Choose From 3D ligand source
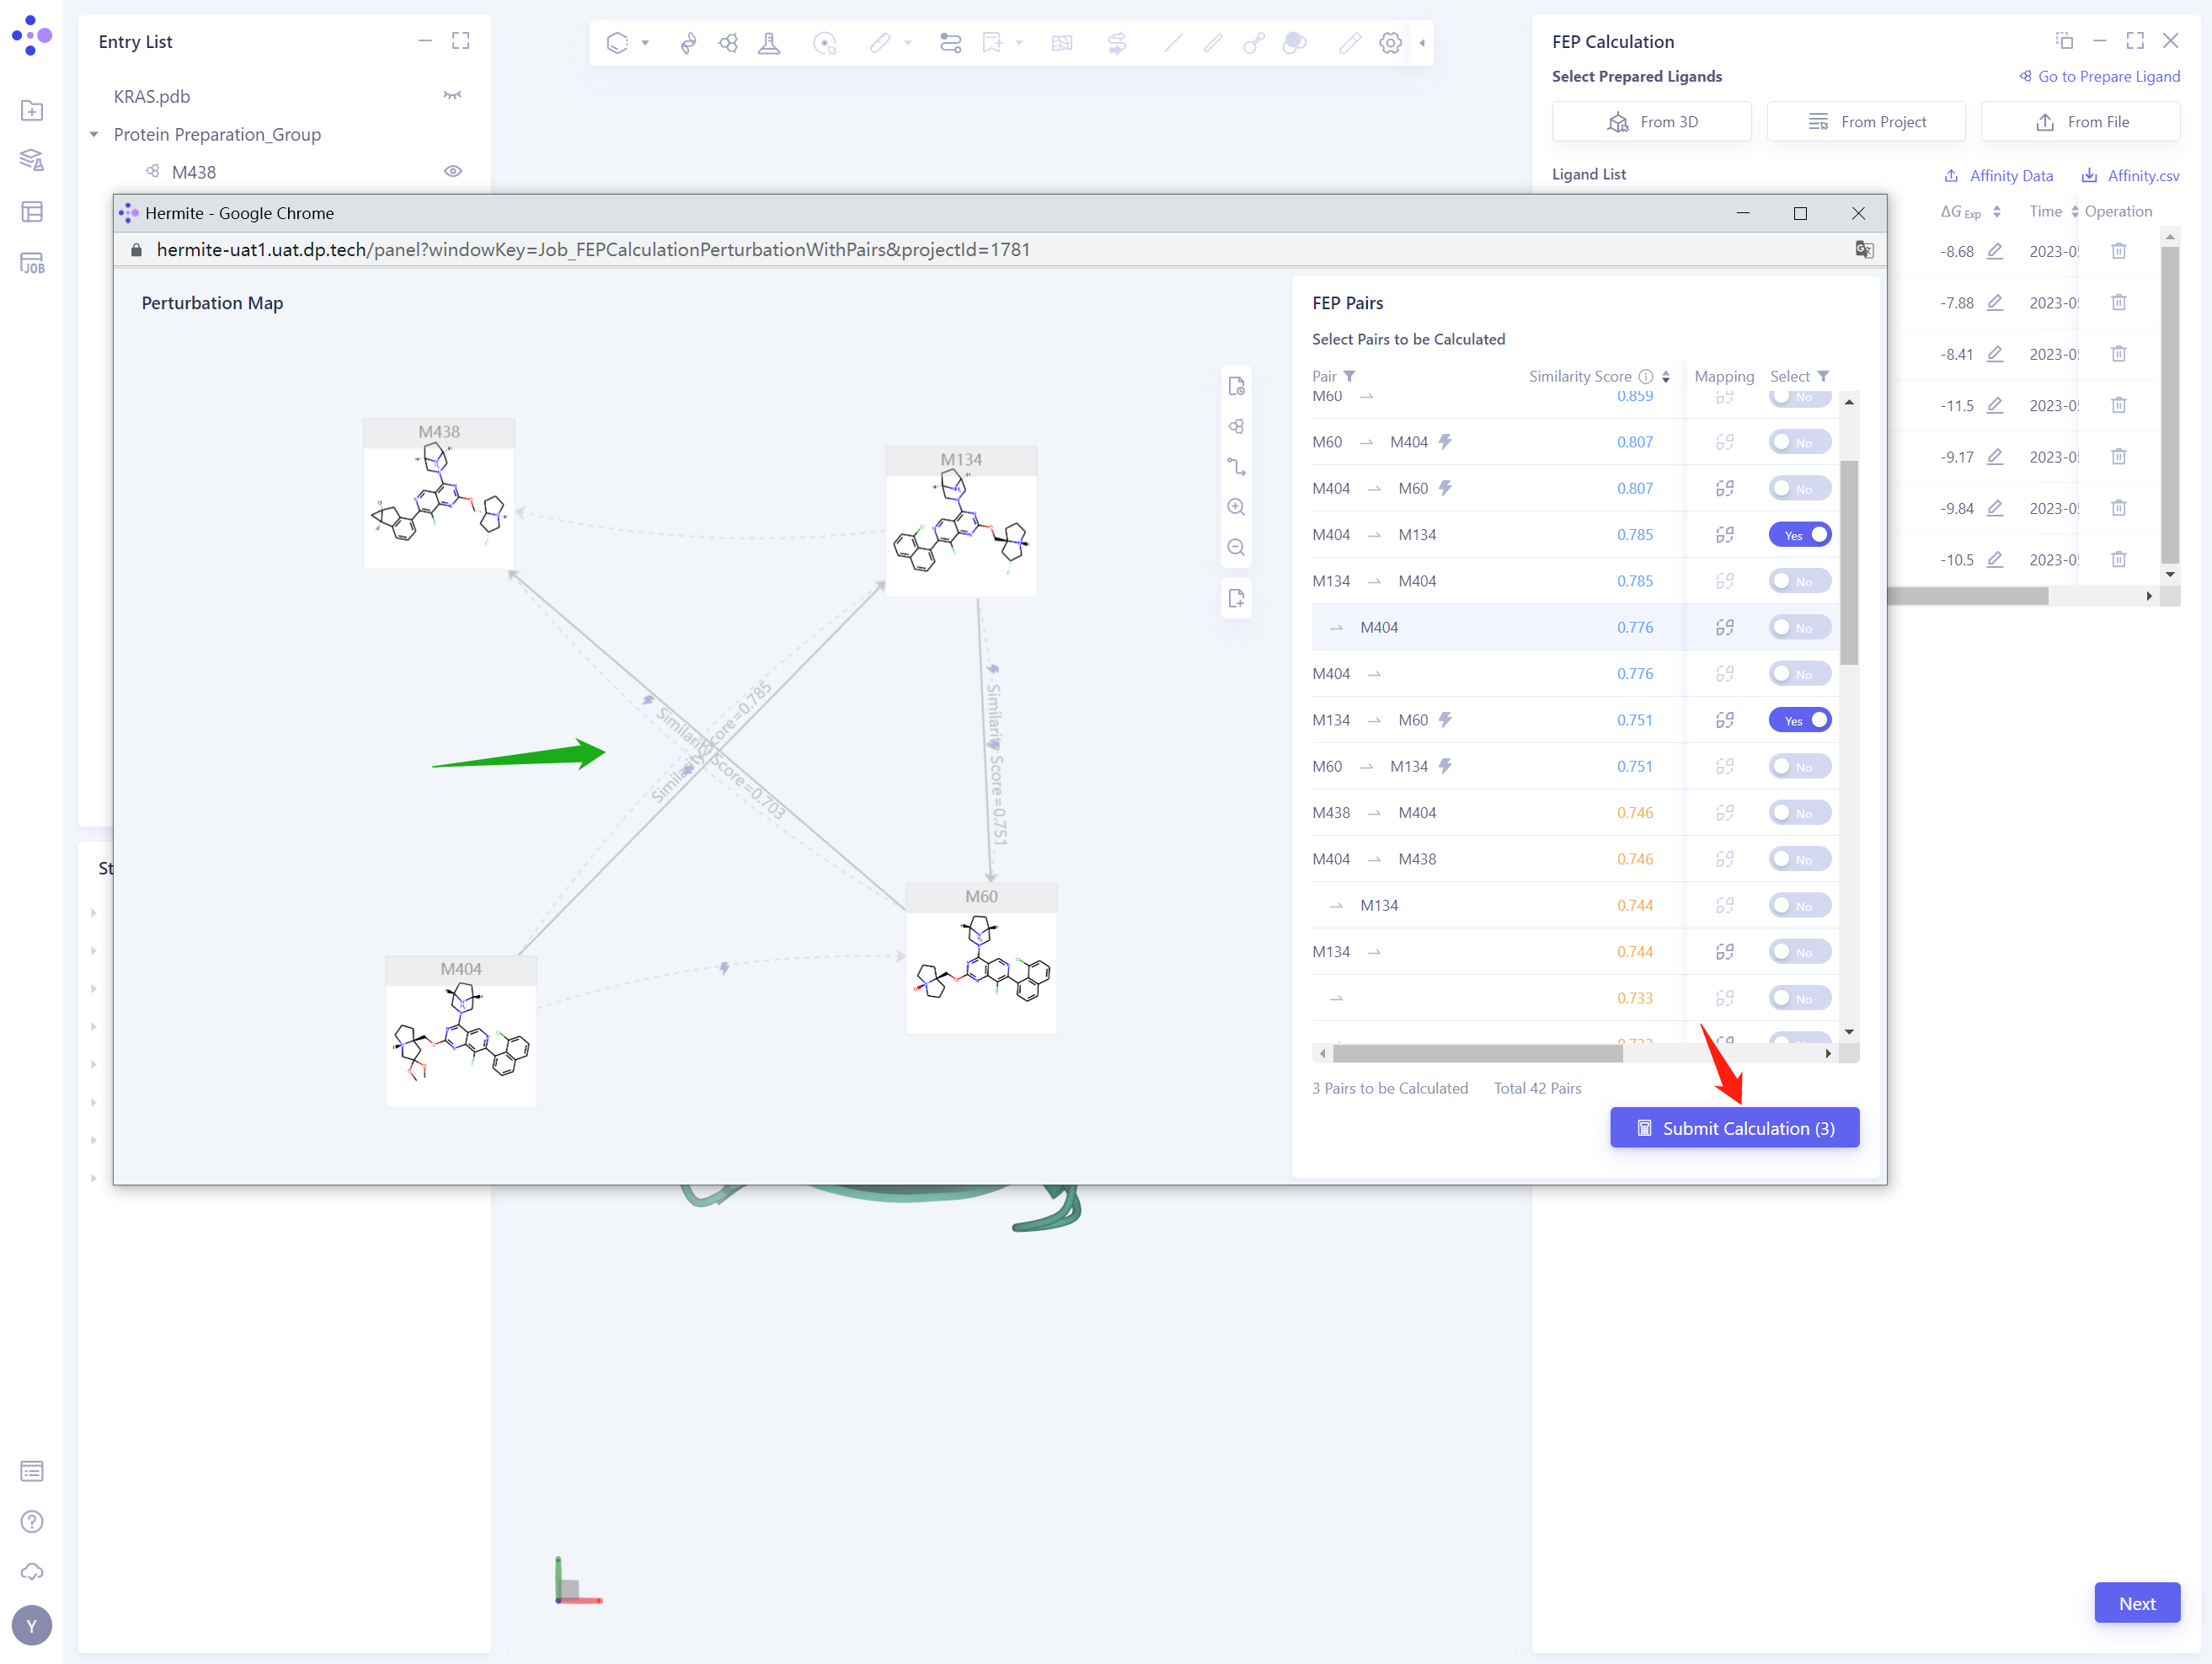The image size is (2212, 1664). point(1651,122)
